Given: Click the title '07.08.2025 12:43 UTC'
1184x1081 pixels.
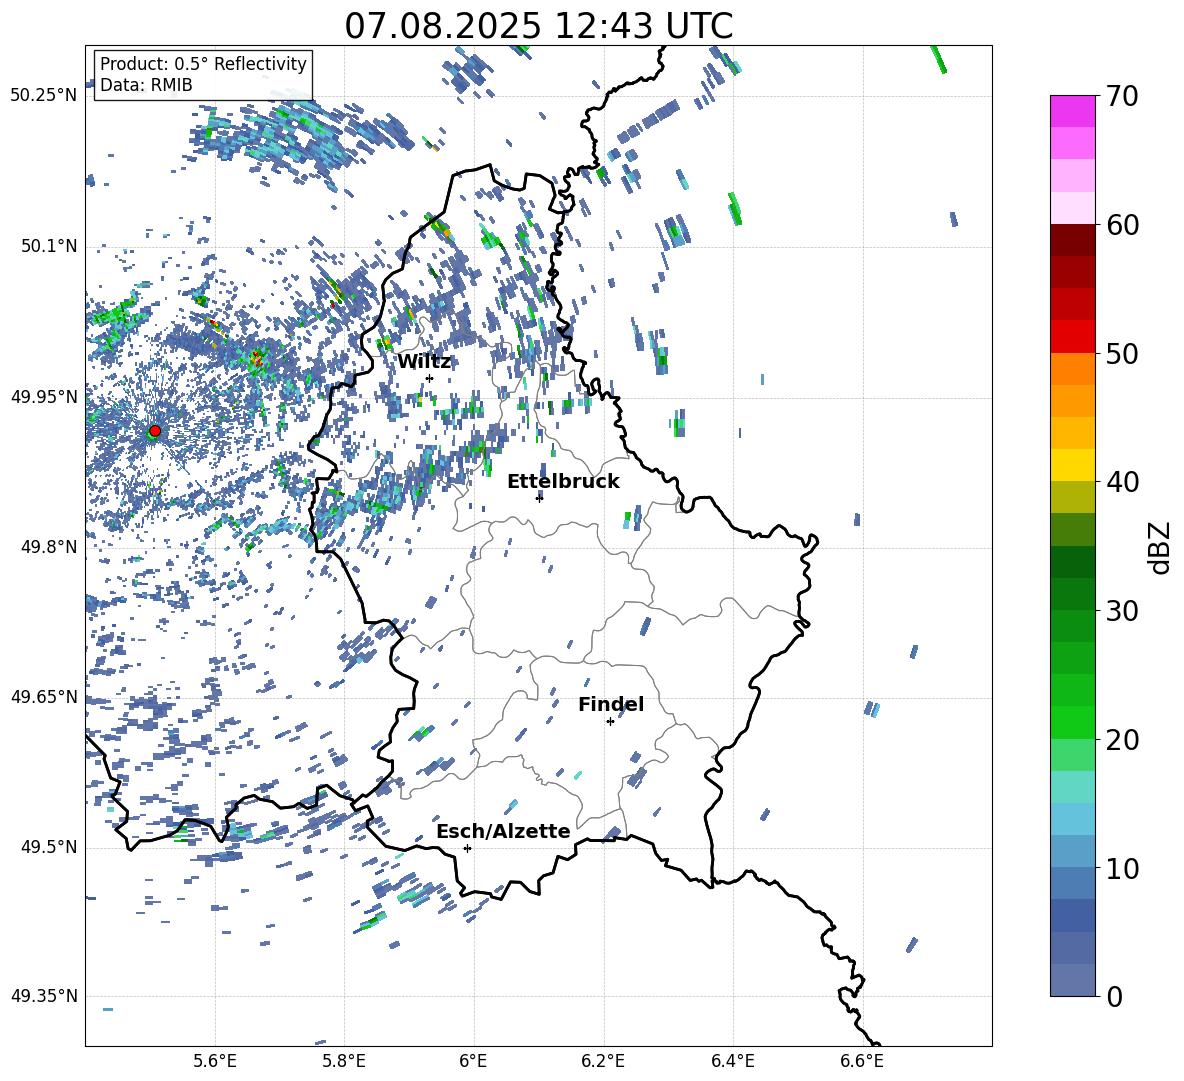Looking at the screenshot, I should point(538,26).
